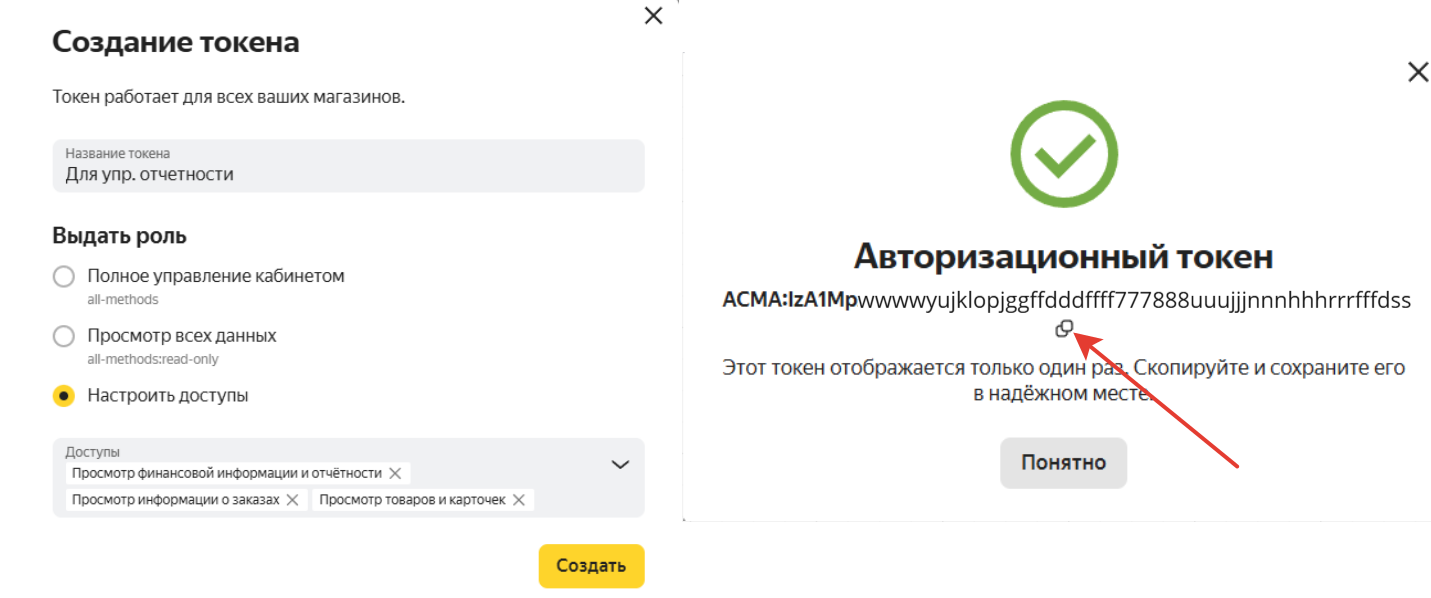Close the Создание токена dialog
This screenshot has width=1431, height=598.
pos(653,15)
